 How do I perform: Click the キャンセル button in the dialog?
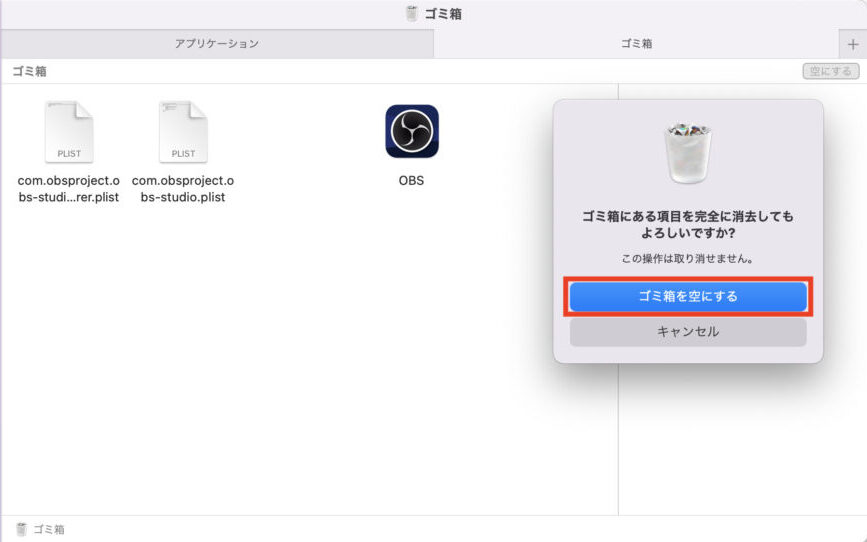(688, 332)
